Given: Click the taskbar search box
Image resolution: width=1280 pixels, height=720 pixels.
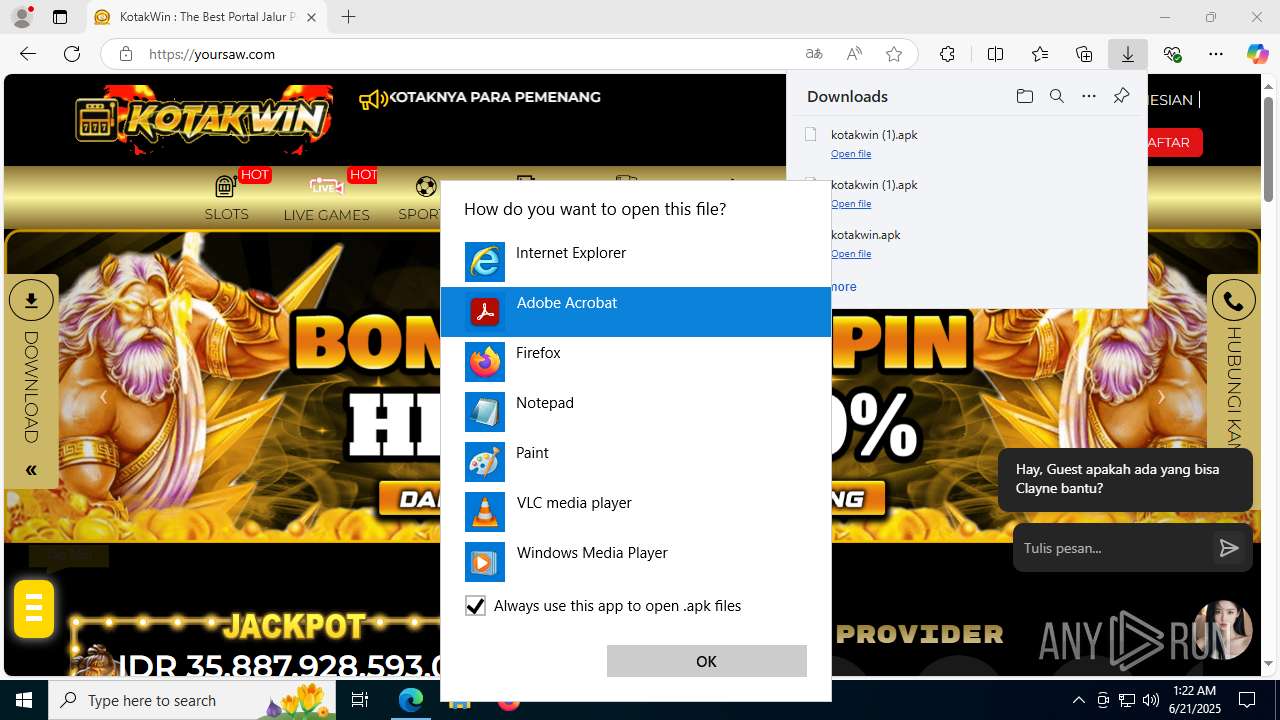Looking at the screenshot, I should (194, 700).
